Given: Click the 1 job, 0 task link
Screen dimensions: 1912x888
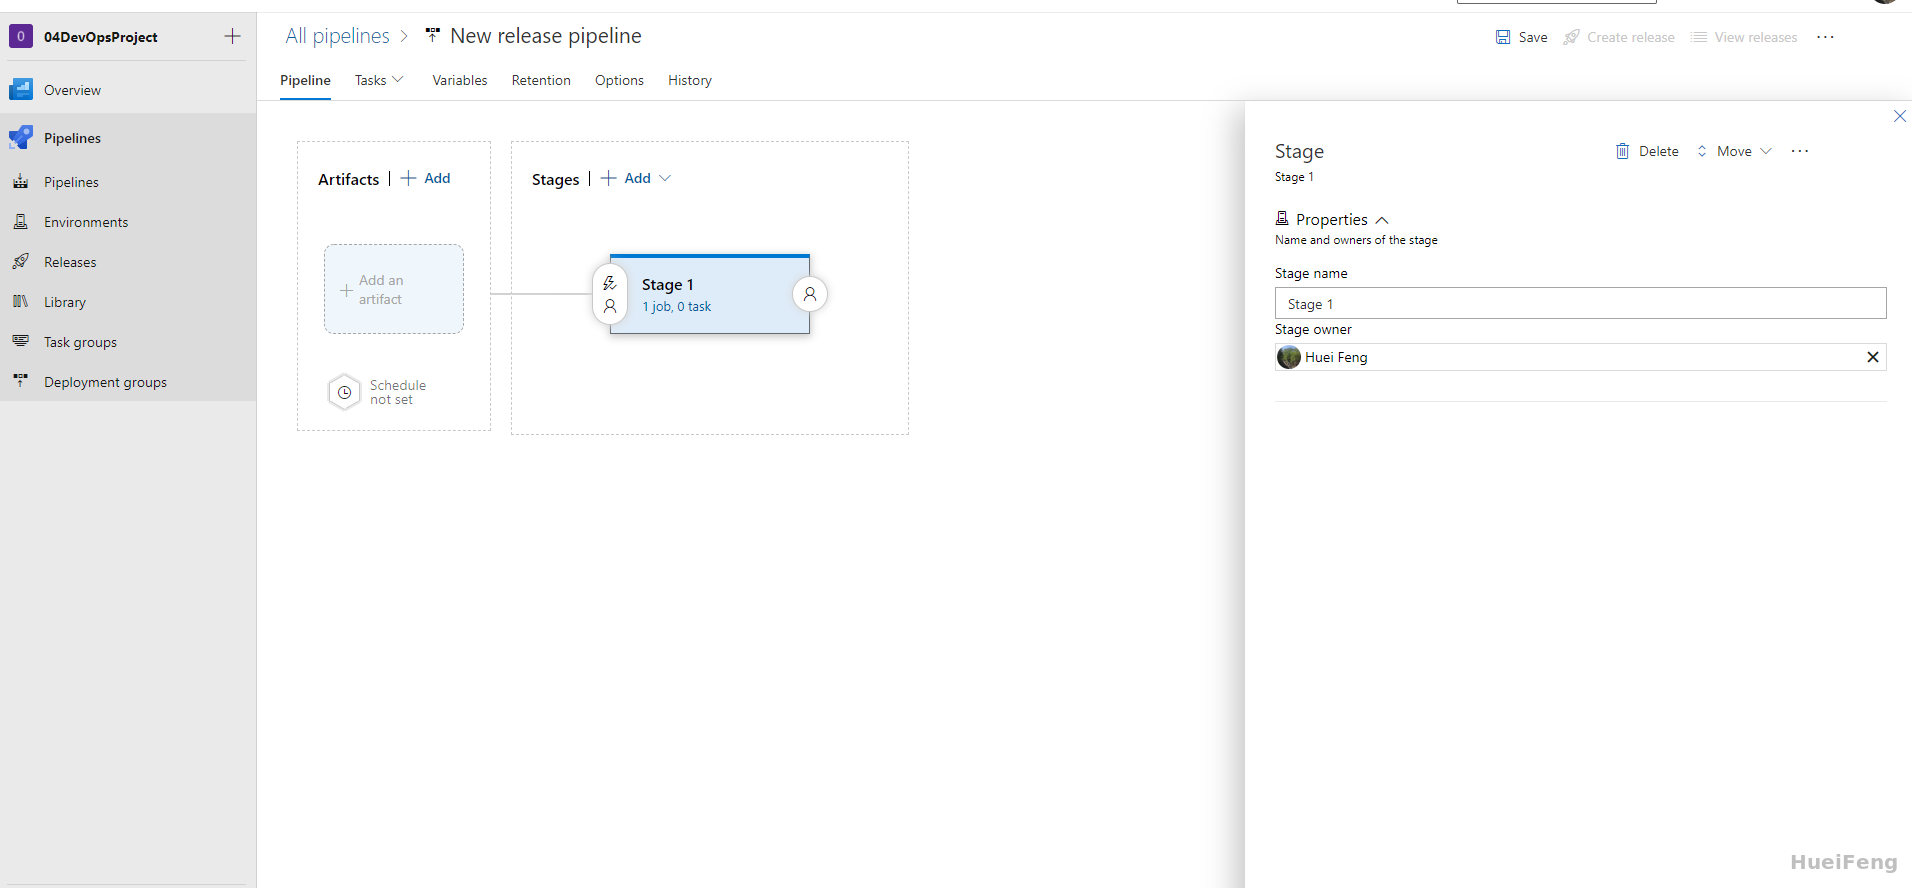Looking at the screenshot, I should (677, 307).
